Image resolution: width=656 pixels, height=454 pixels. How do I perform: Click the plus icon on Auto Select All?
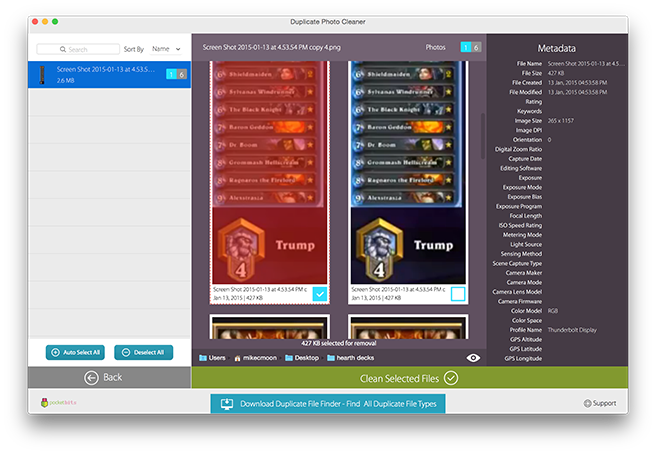(55, 352)
